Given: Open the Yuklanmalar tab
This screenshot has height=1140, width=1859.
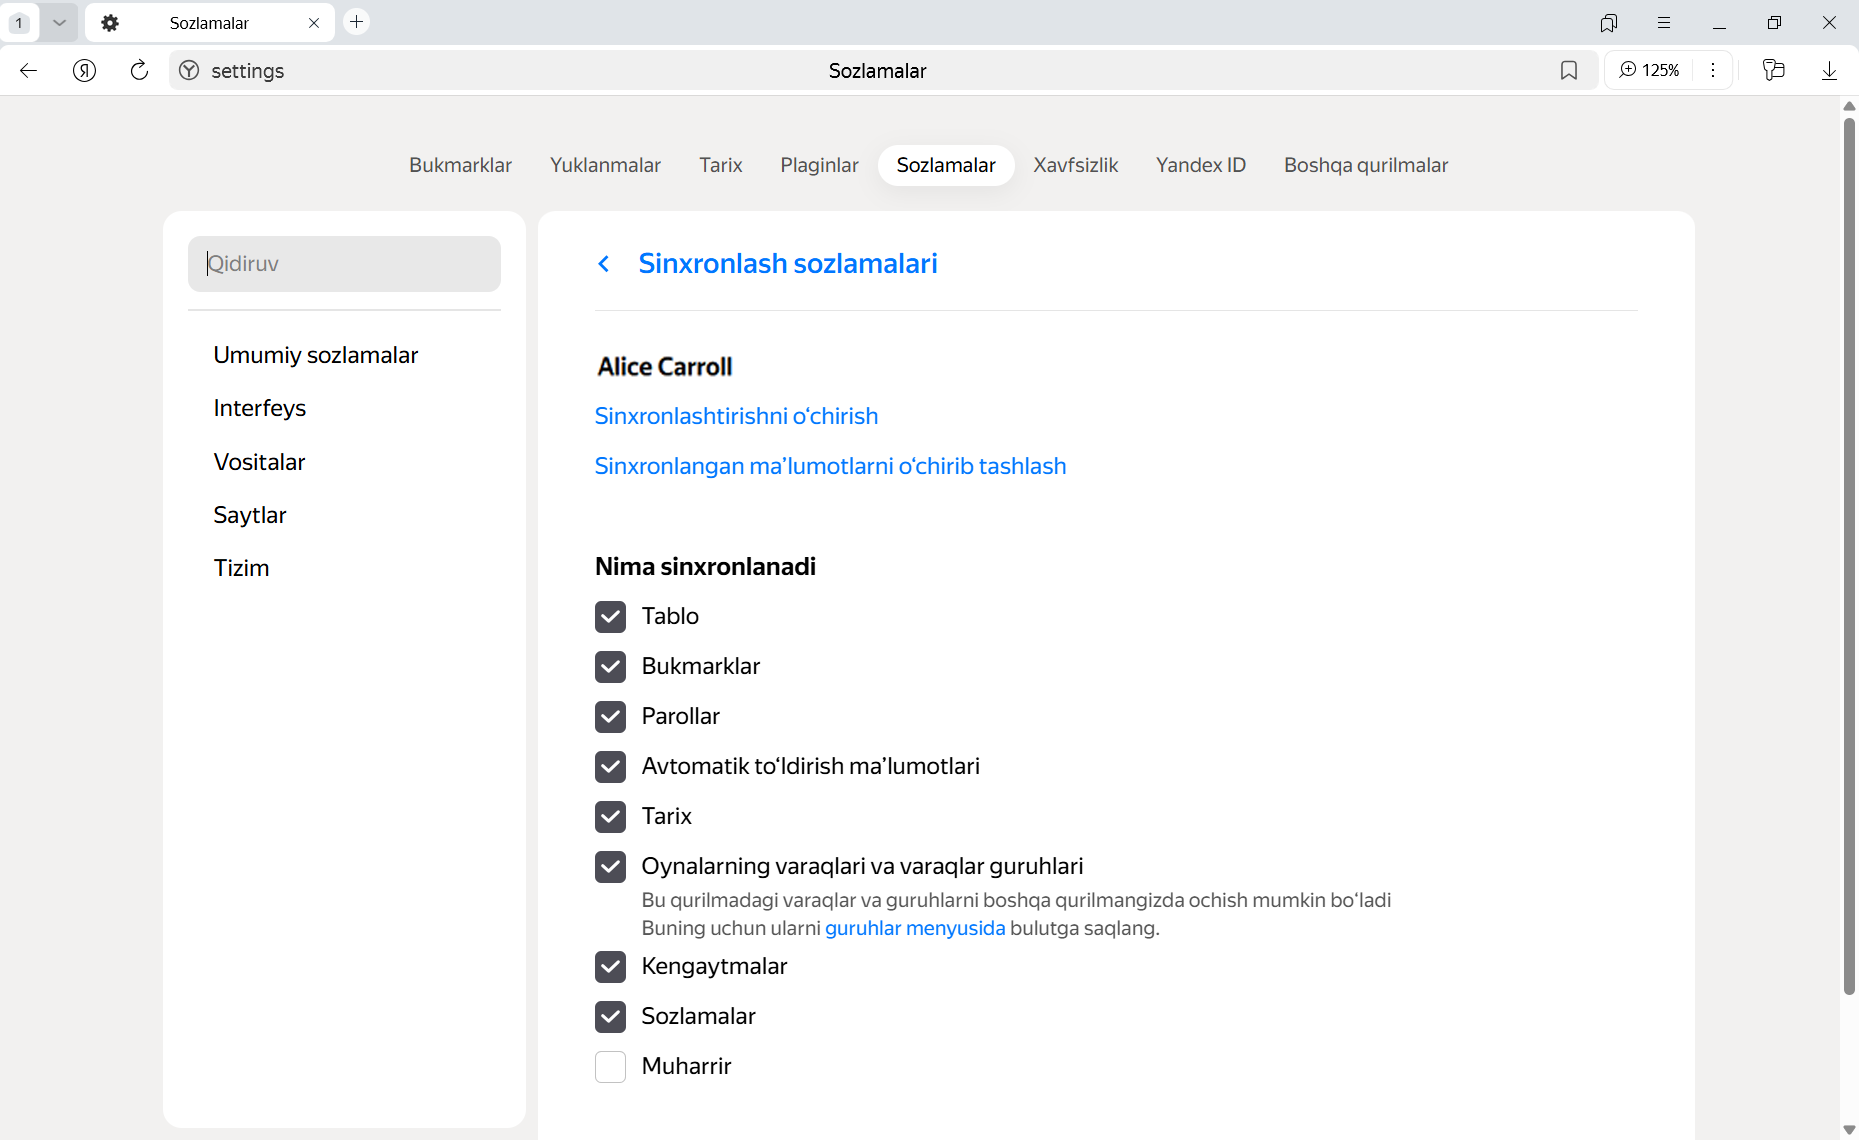Looking at the screenshot, I should 605,165.
